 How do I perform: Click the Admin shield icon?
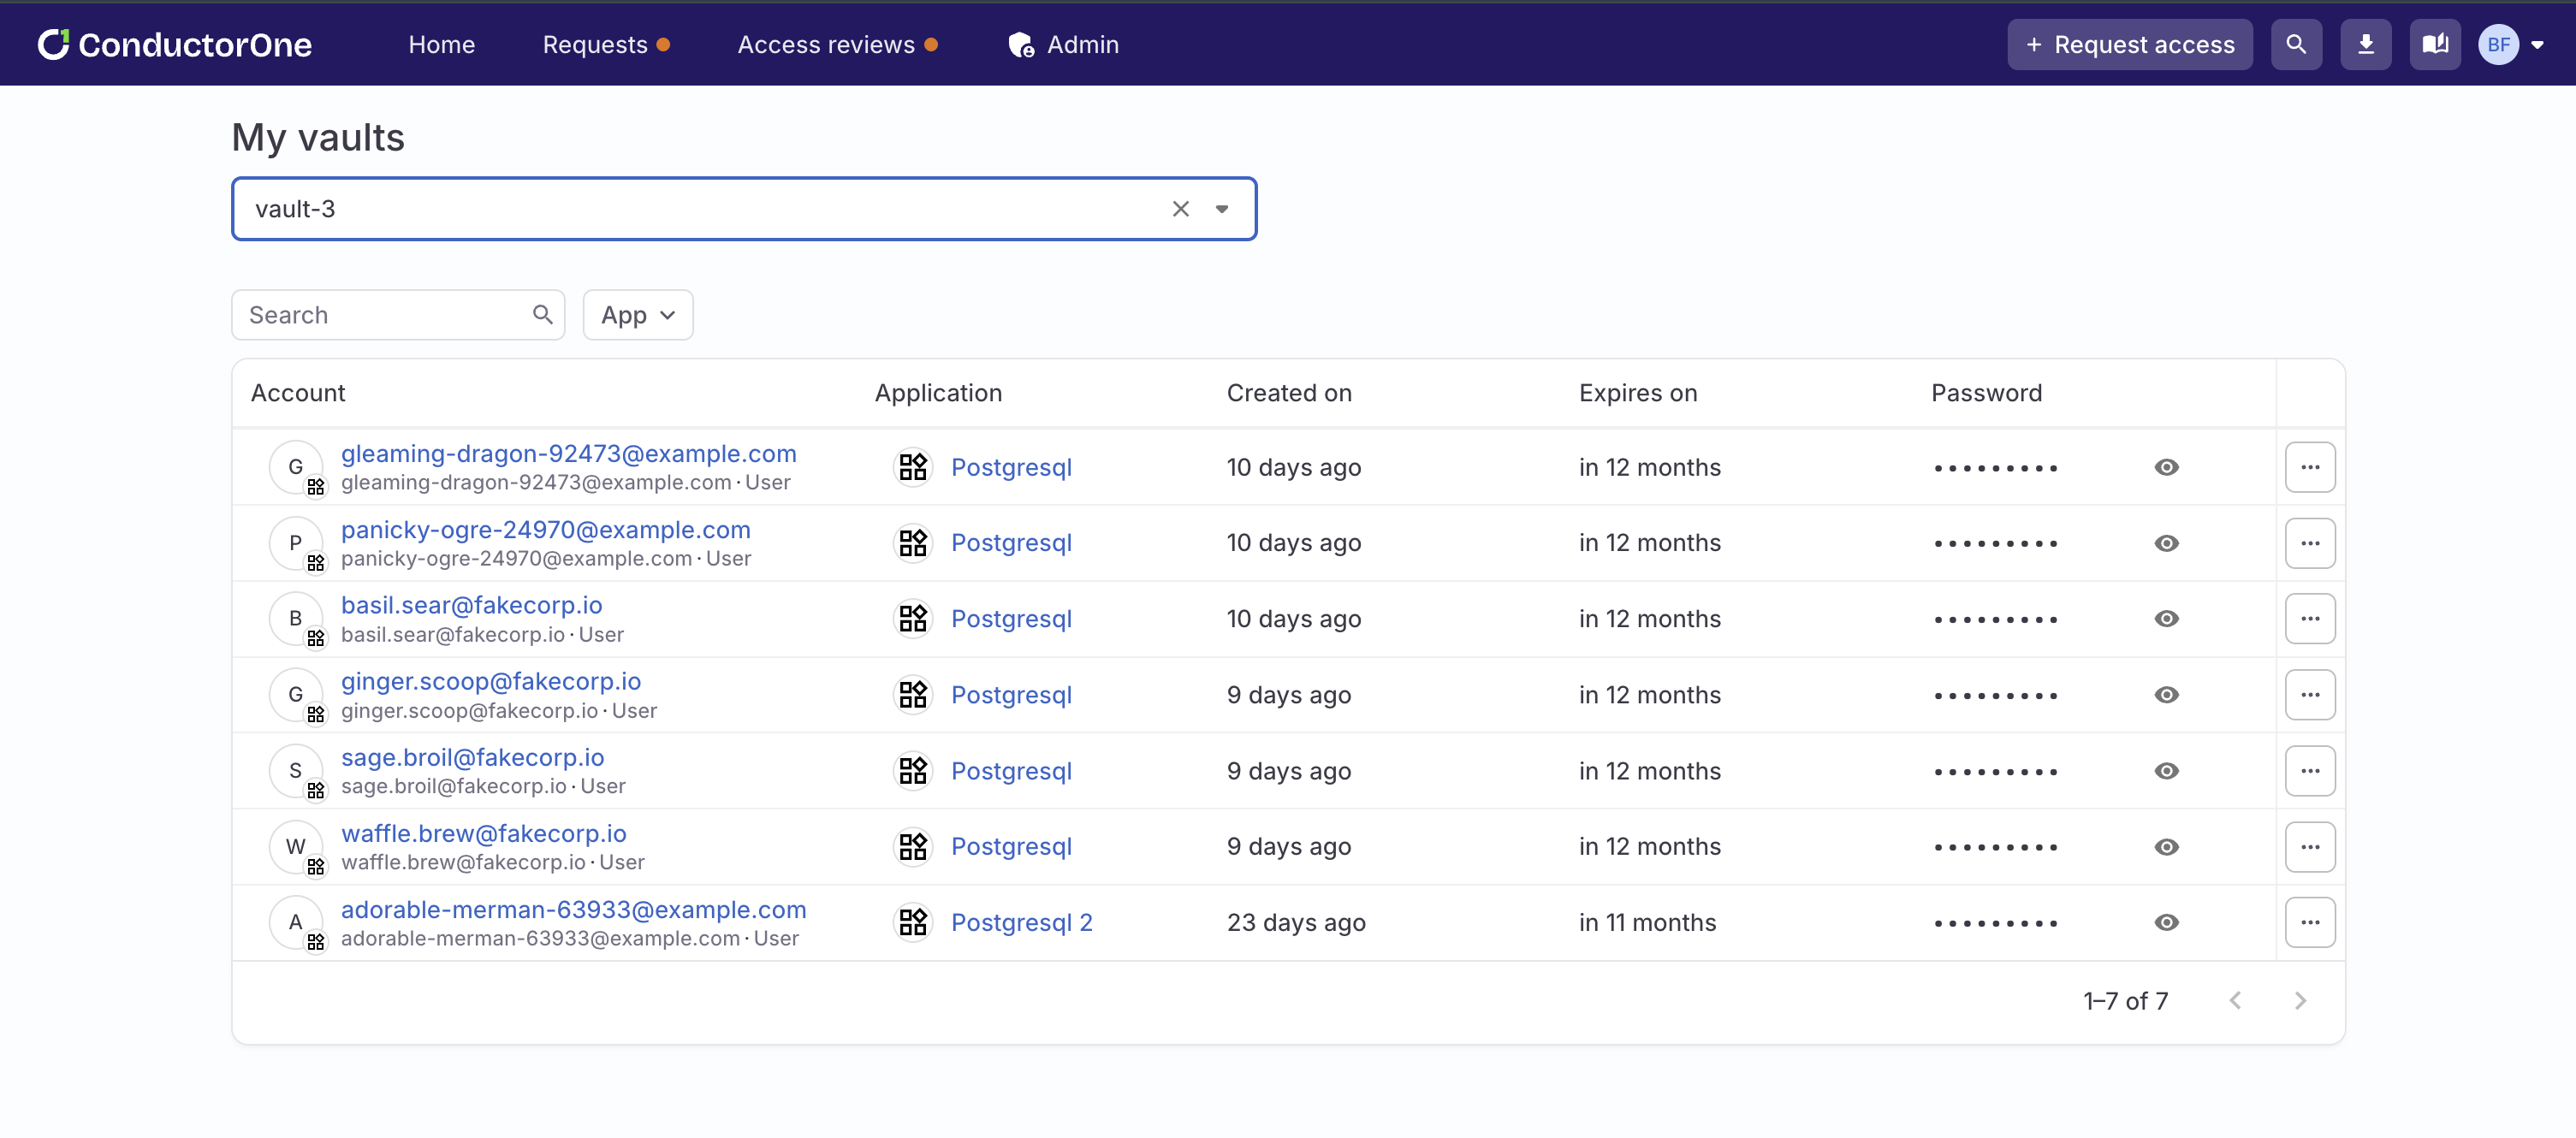click(1020, 44)
